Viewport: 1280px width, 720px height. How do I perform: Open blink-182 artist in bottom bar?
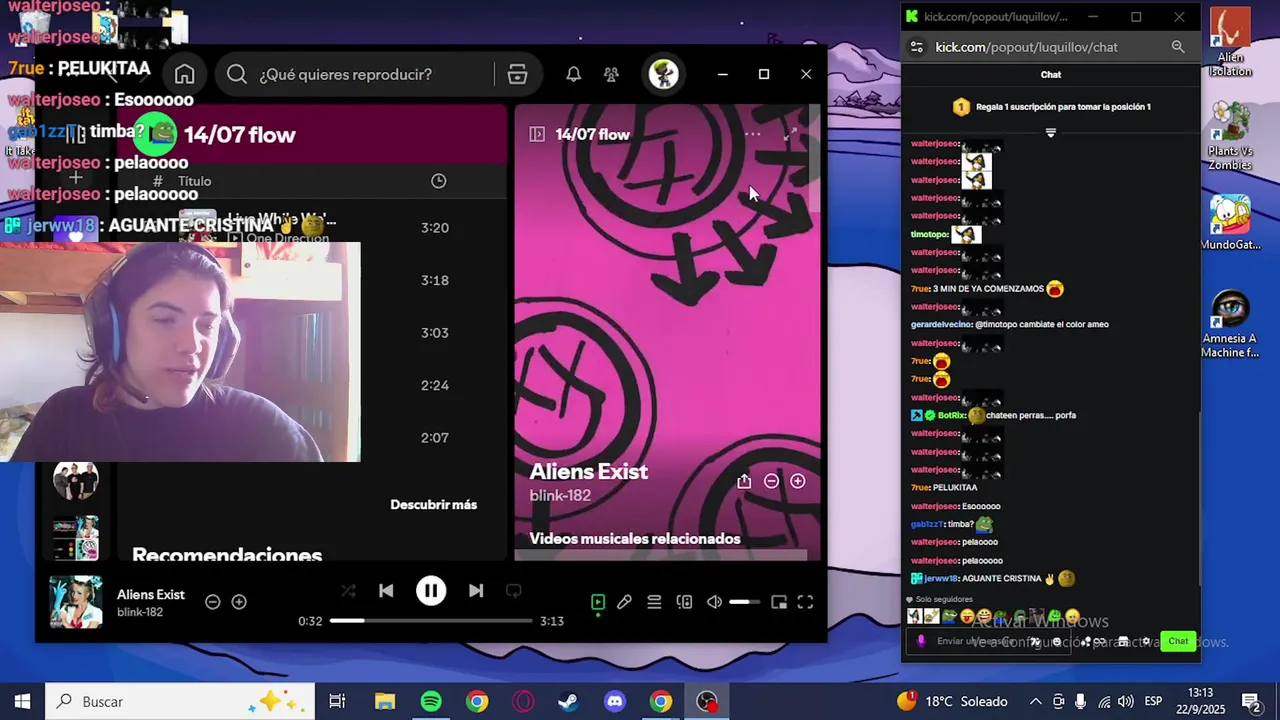coord(140,612)
